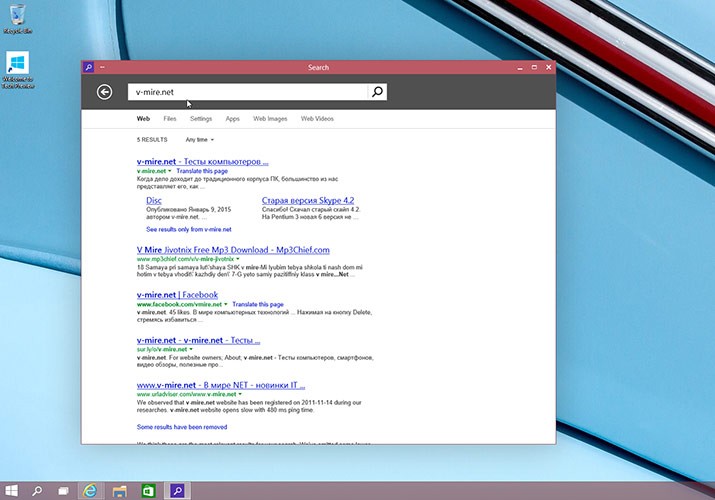Click the magnifier search button in search box
This screenshot has width=715, height=500.
377,92
